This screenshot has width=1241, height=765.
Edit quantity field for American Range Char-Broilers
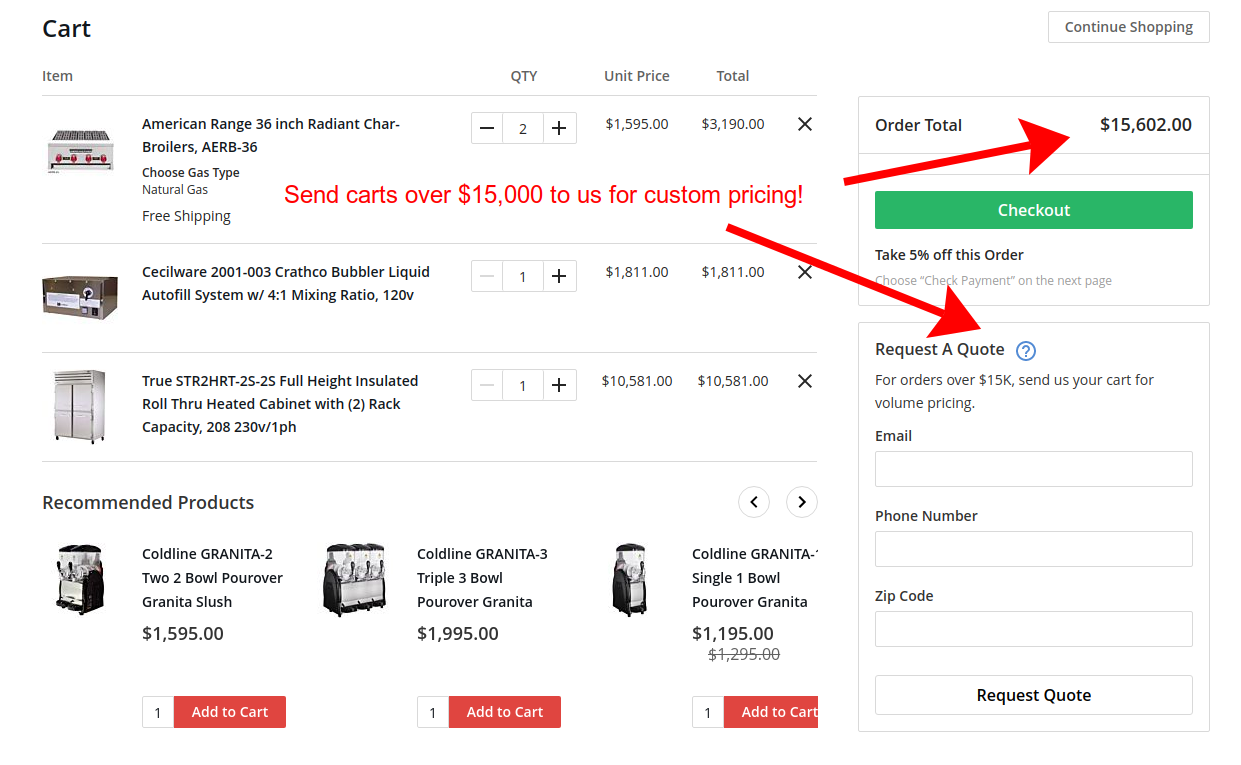[x=523, y=128]
